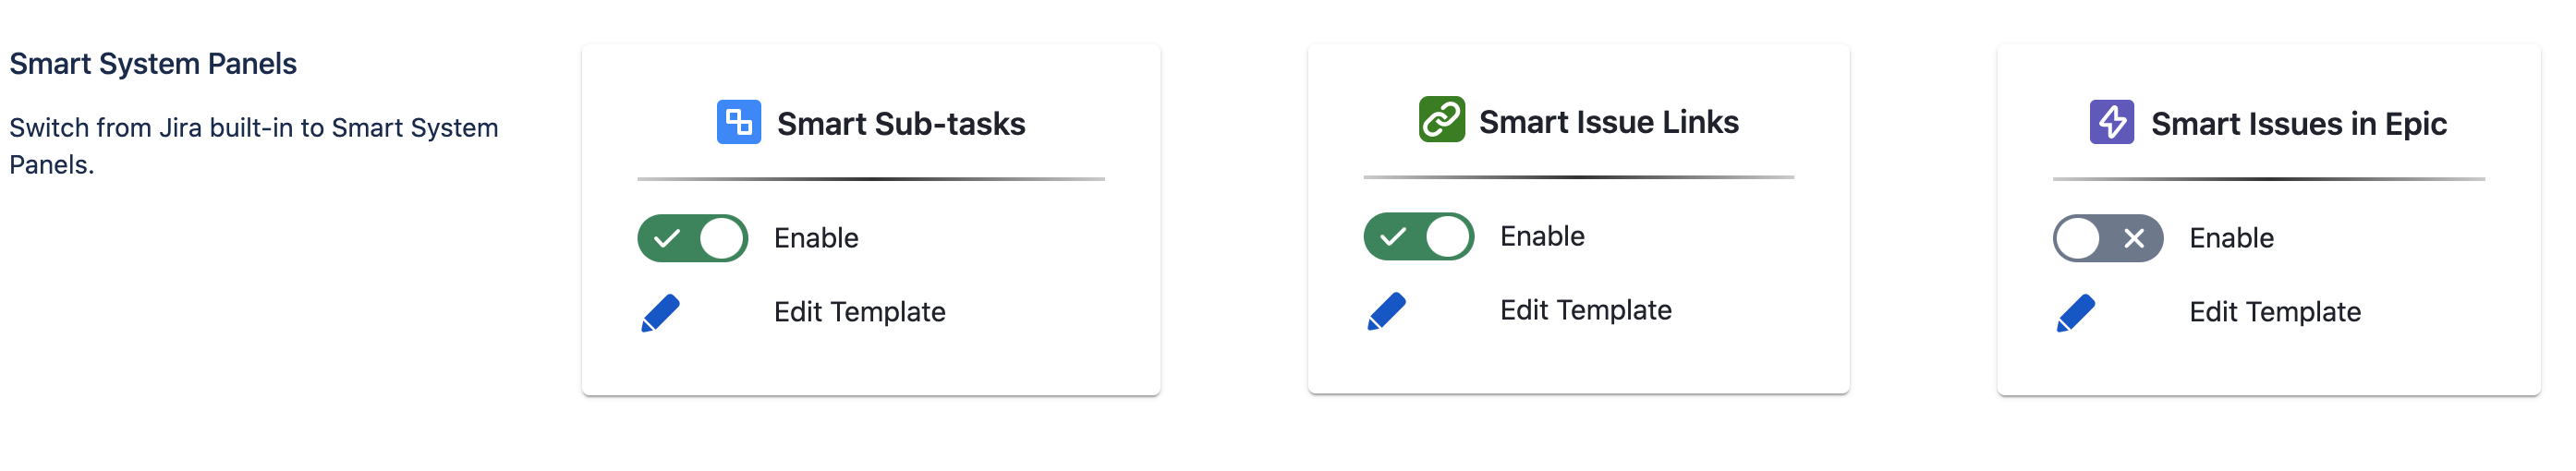Click the blue Smart Sub-tasks icon
Image resolution: width=2576 pixels, height=471 pixels.
738,122
